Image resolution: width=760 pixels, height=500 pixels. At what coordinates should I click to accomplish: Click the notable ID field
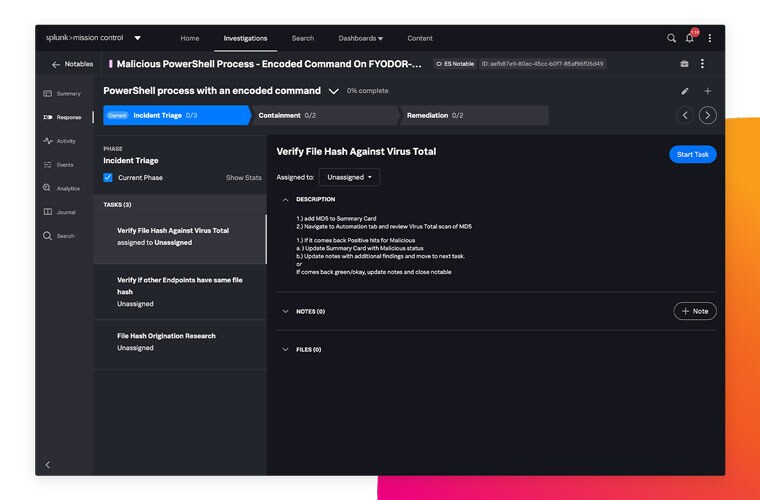pyautogui.click(x=542, y=64)
